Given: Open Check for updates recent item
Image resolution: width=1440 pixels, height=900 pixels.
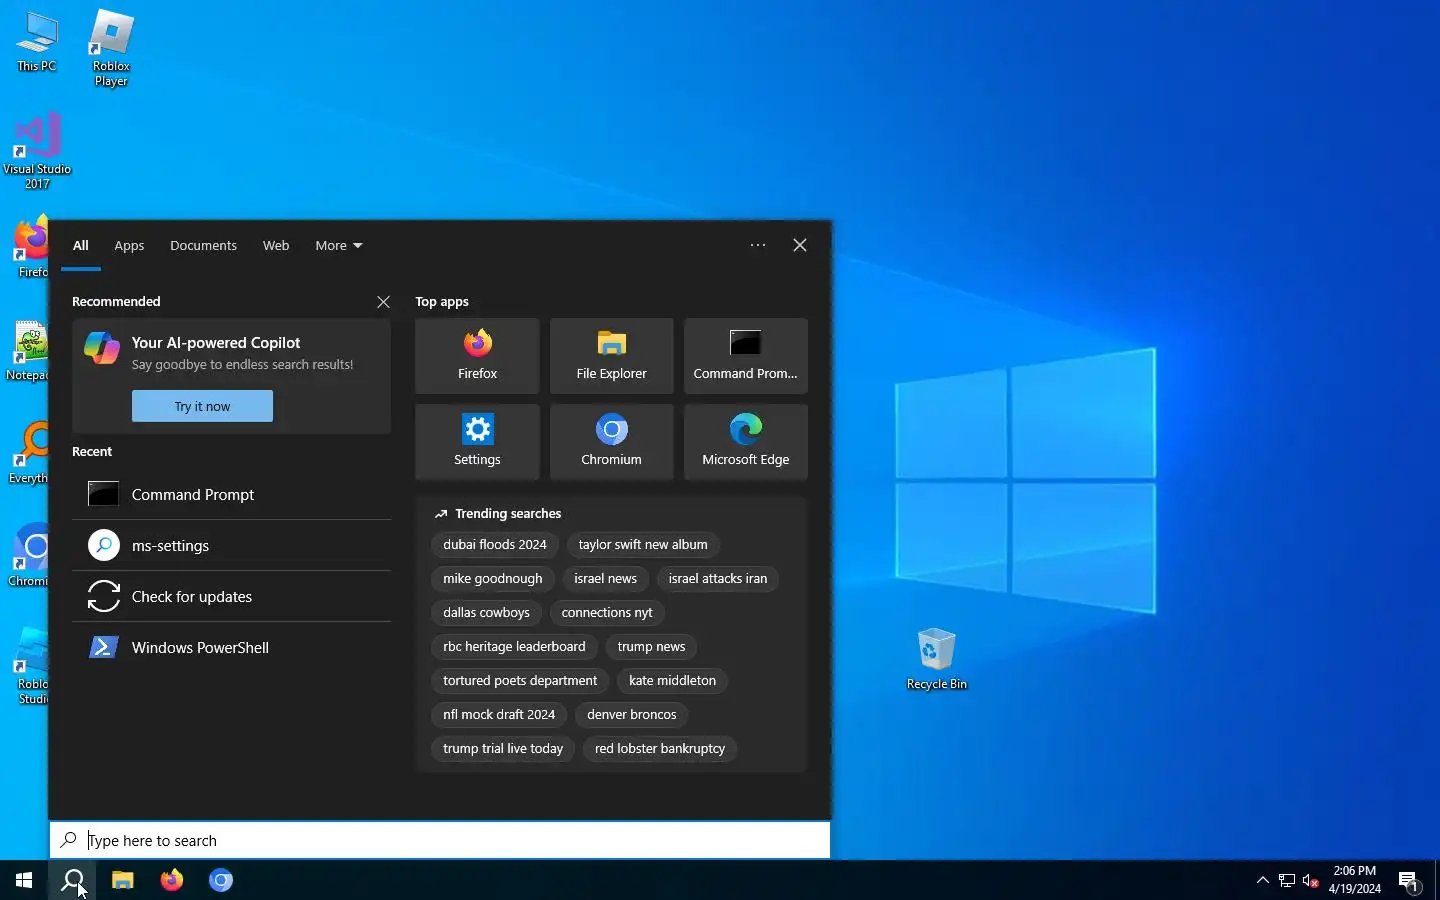Looking at the screenshot, I should [231, 596].
